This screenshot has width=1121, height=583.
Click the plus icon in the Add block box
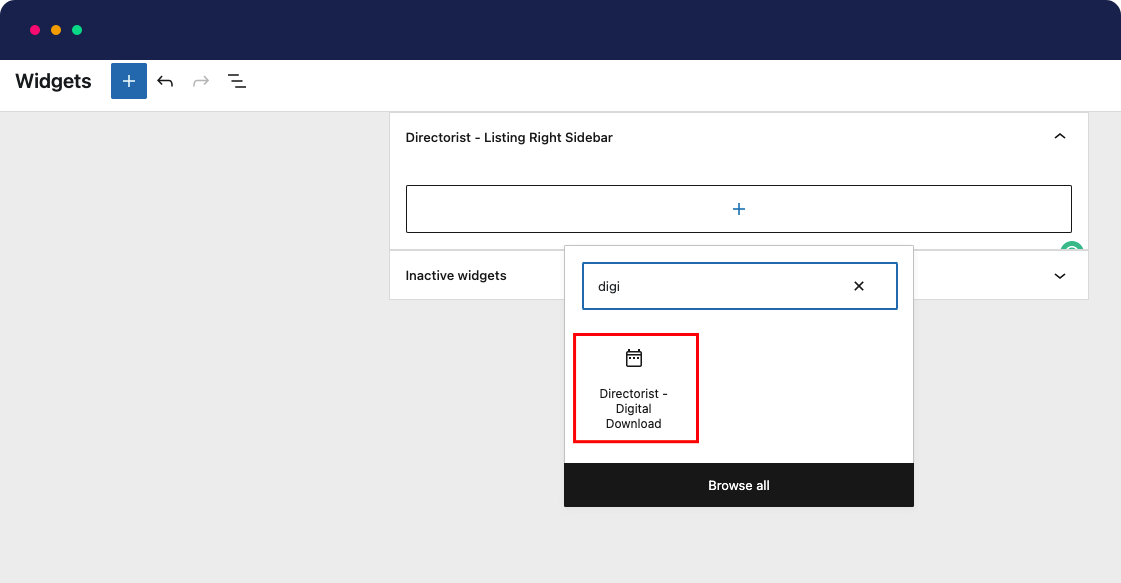(739, 209)
